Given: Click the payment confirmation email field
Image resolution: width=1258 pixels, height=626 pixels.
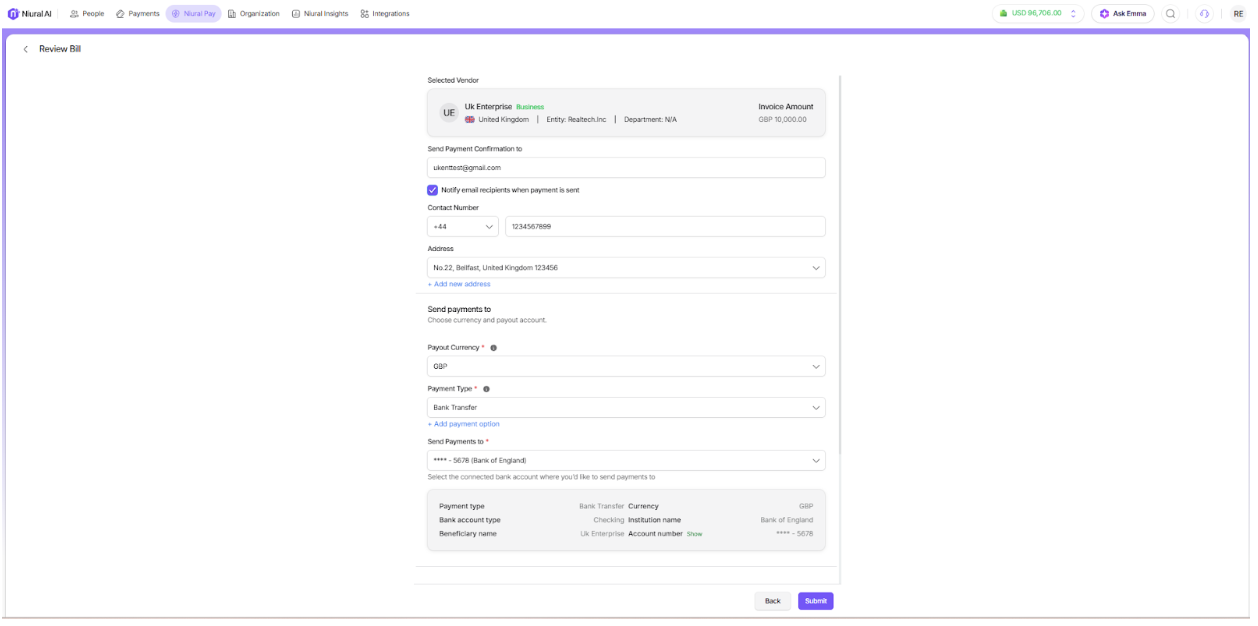Looking at the screenshot, I should point(626,168).
